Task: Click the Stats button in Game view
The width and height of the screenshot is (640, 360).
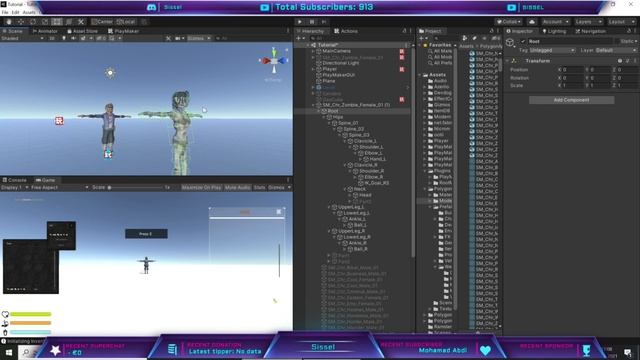Action: [x=259, y=187]
